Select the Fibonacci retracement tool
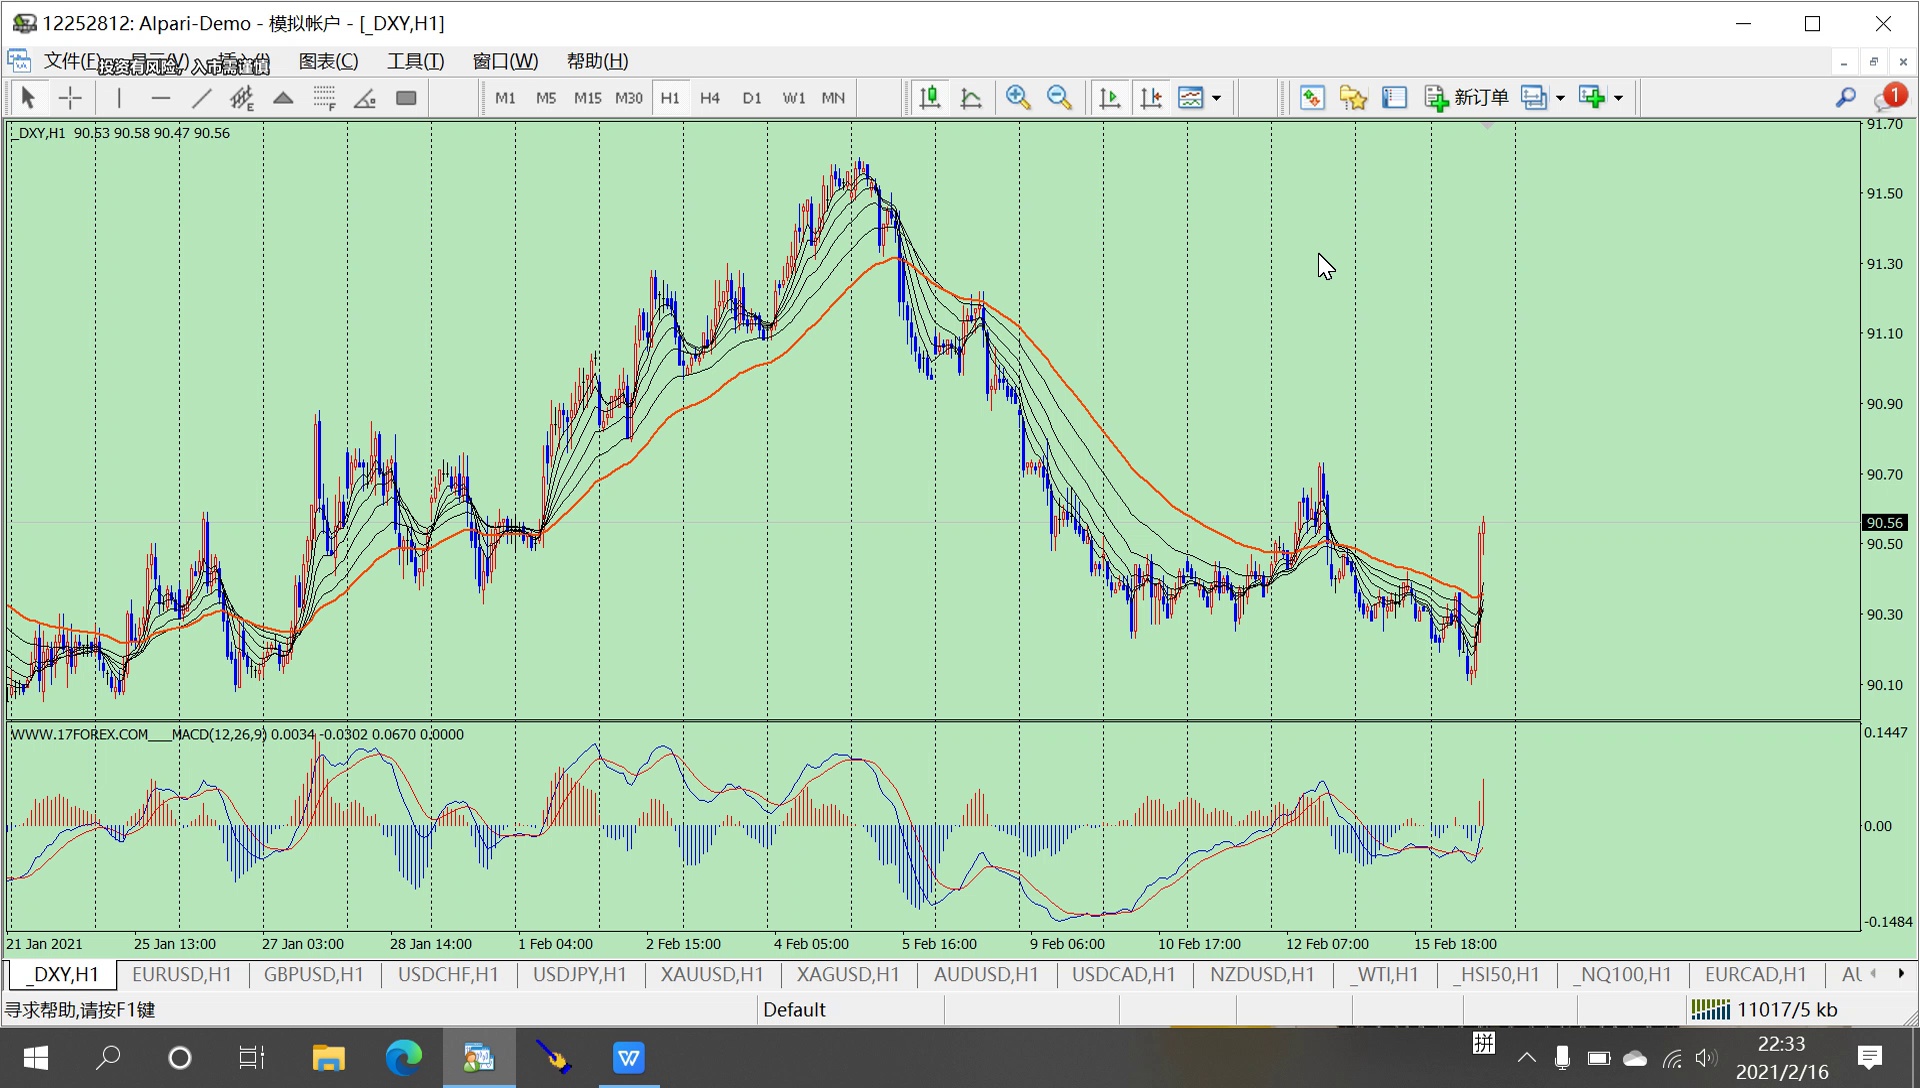This screenshot has height=1088, width=1920. click(x=324, y=98)
